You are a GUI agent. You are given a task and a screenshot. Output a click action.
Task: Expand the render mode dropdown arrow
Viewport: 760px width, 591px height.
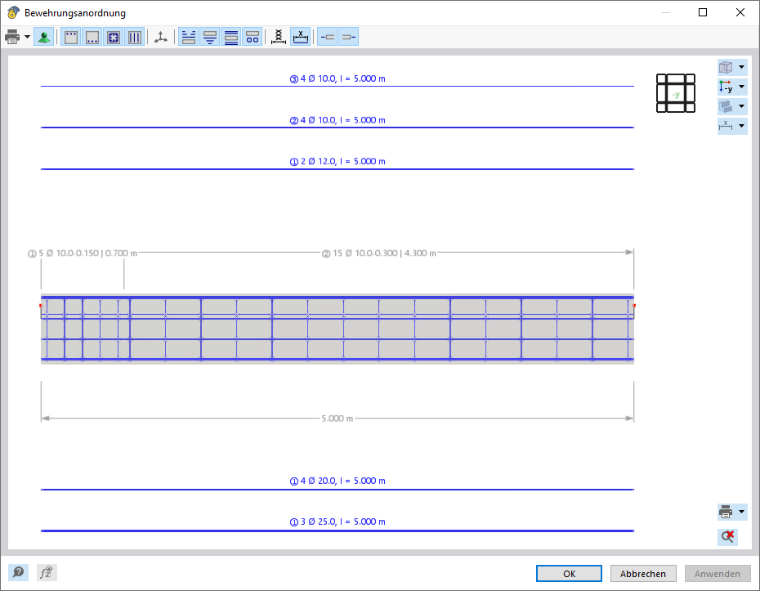[742, 106]
